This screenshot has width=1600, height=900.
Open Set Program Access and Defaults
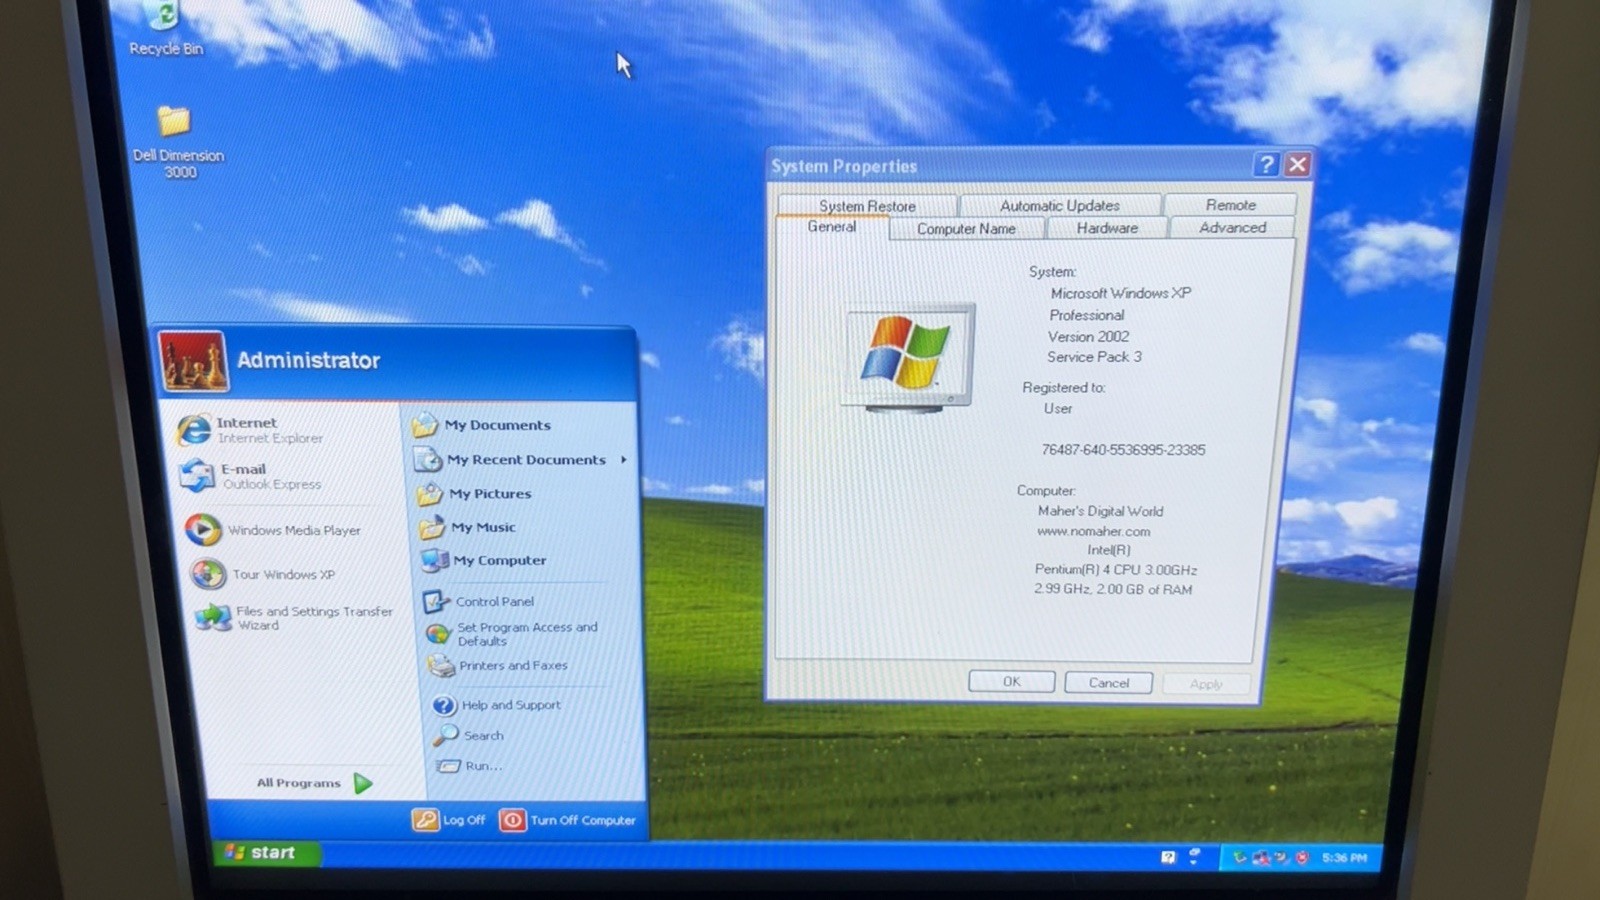pos(511,634)
